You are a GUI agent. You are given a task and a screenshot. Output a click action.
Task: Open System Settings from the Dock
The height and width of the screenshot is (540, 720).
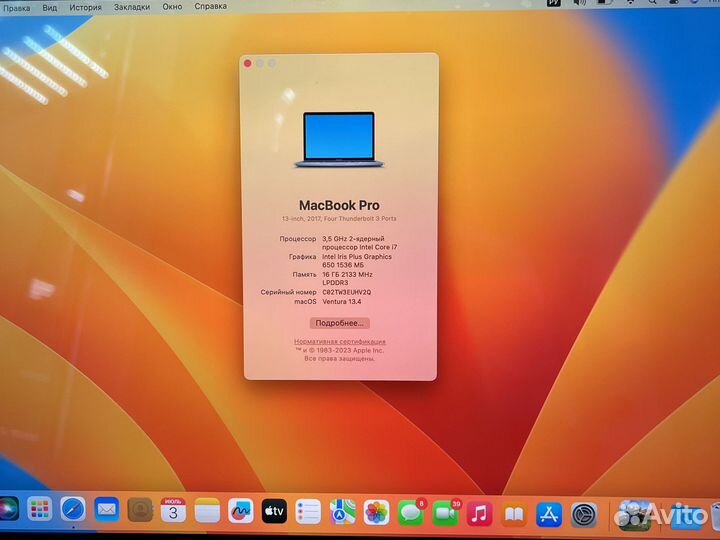click(584, 515)
